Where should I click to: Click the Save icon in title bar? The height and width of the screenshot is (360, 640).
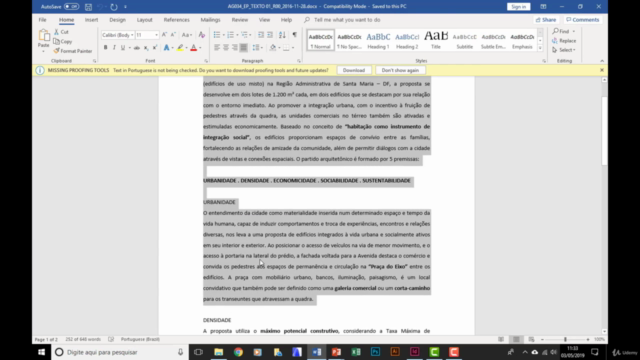tap(88, 7)
